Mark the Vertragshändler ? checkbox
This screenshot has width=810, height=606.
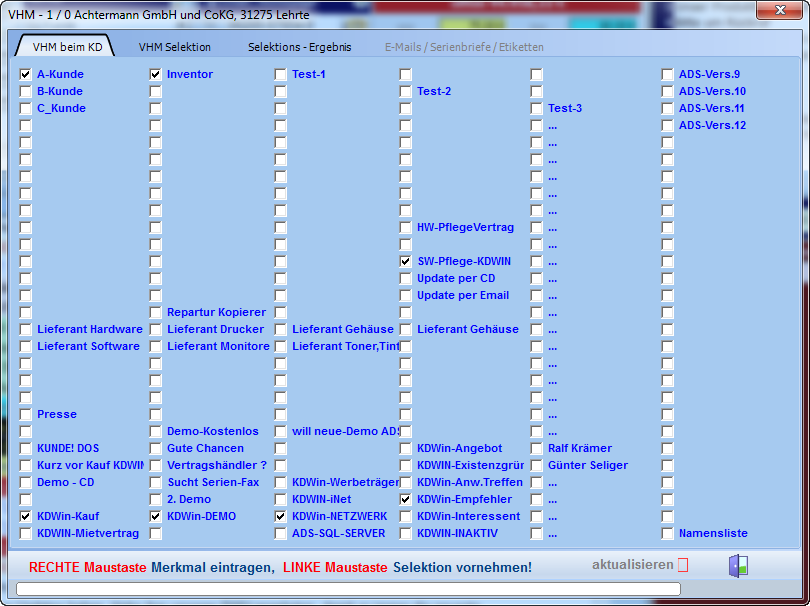(x=155, y=465)
